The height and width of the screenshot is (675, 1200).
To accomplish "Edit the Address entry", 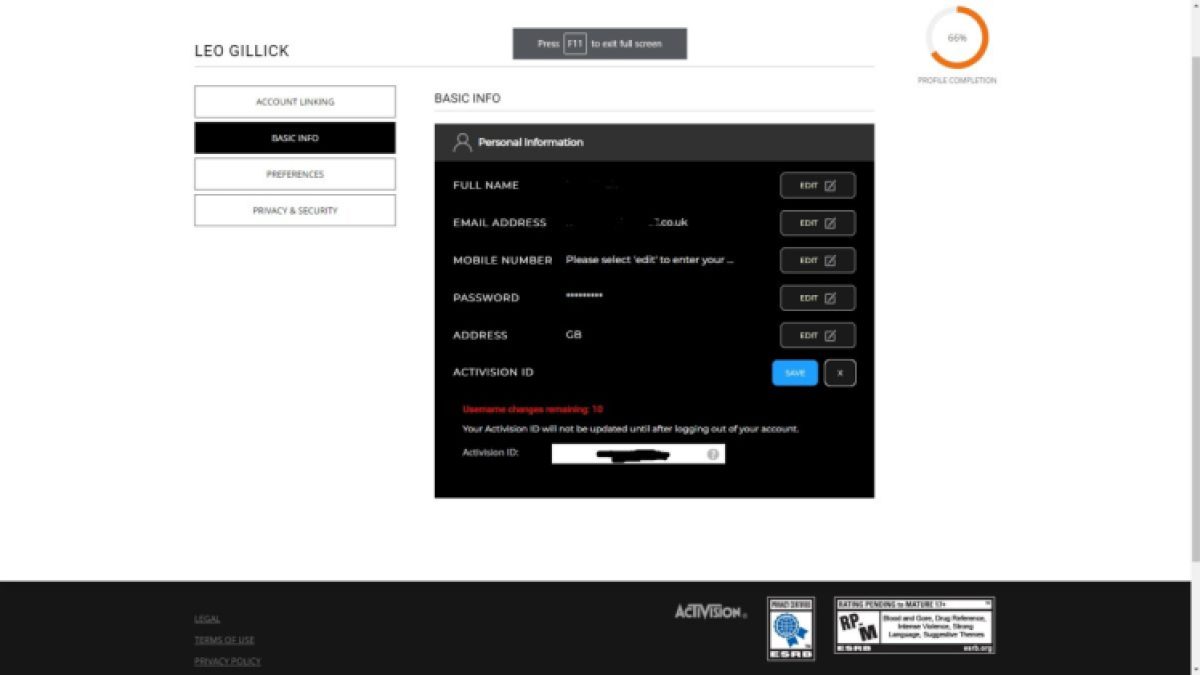I will [x=817, y=335].
